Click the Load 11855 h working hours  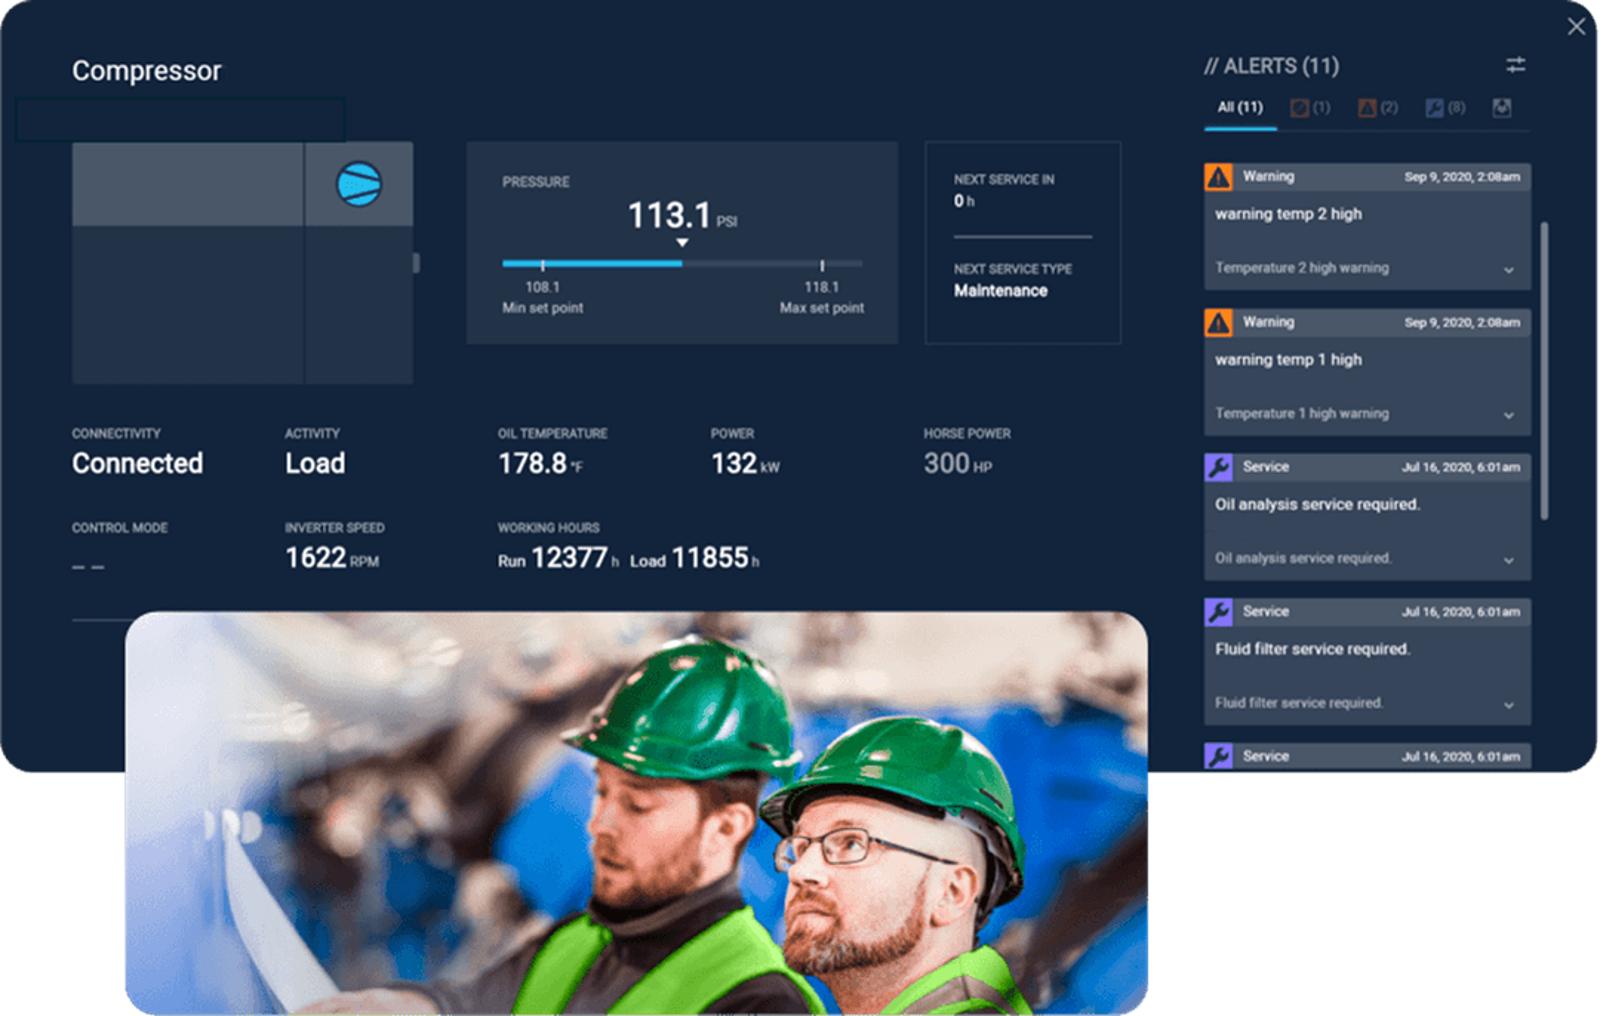tap(694, 558)
